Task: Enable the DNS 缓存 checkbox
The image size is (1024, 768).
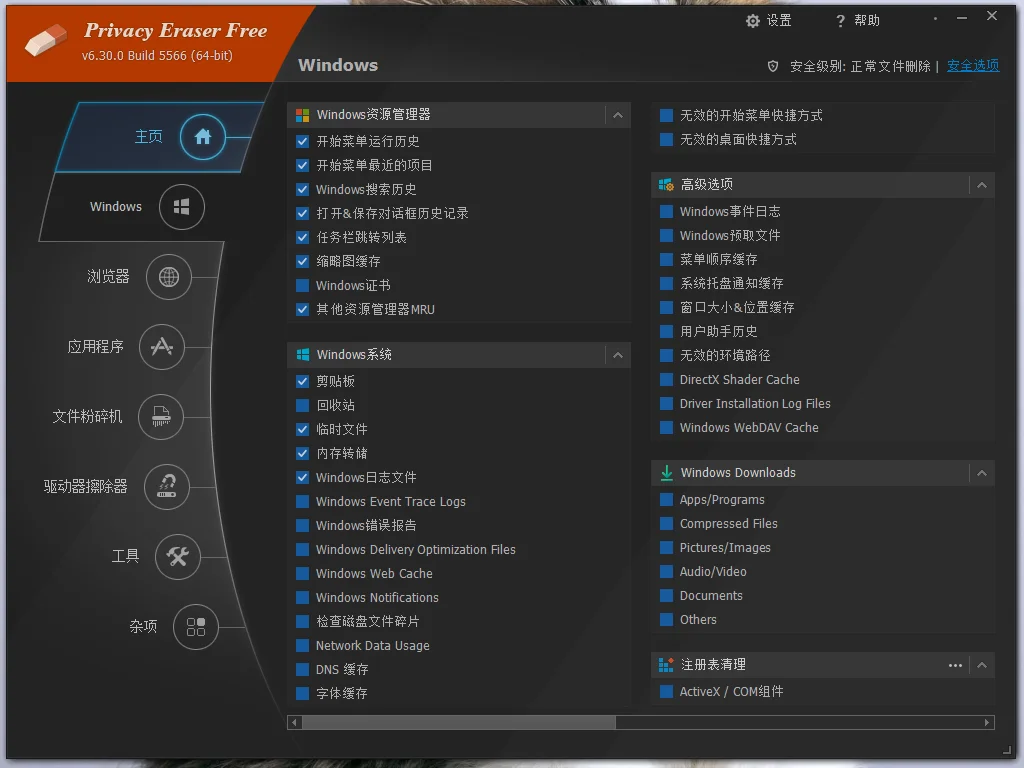Action: click(x=302, y=669)
